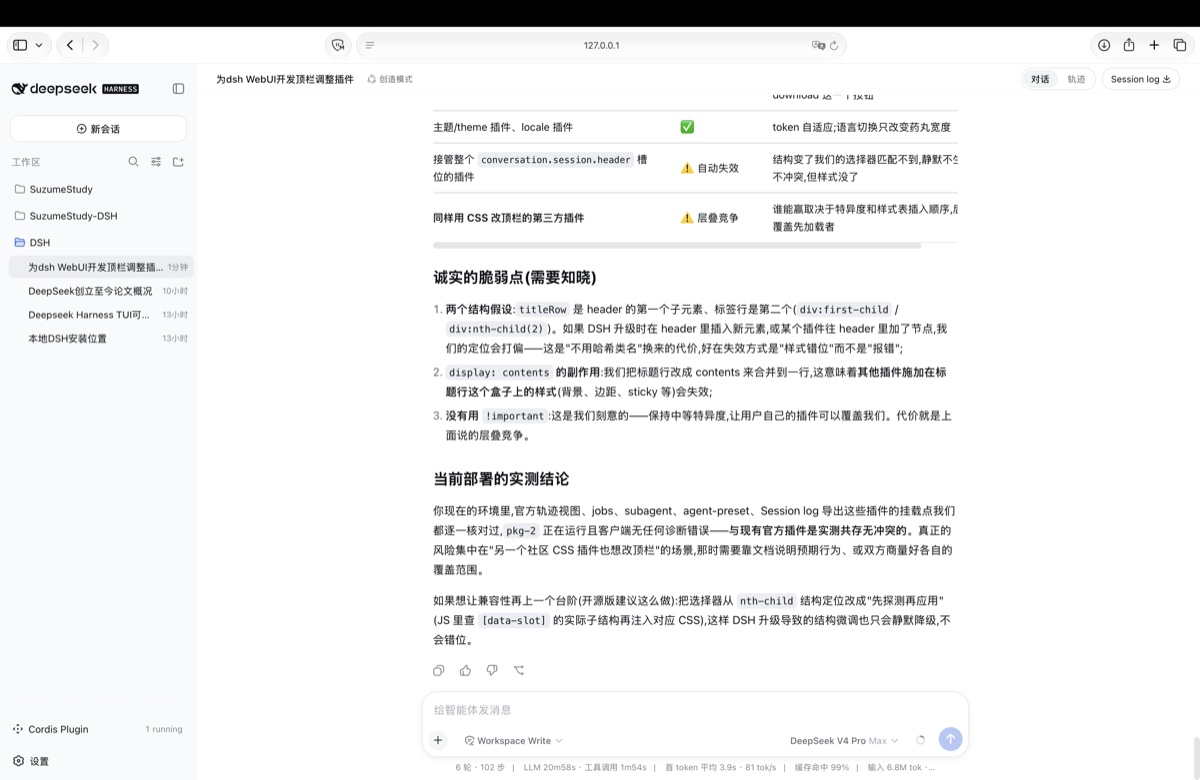The height and width of the screenshot is (780, 1200).
Task: Download the Session log
Action: coord(1140,79)
